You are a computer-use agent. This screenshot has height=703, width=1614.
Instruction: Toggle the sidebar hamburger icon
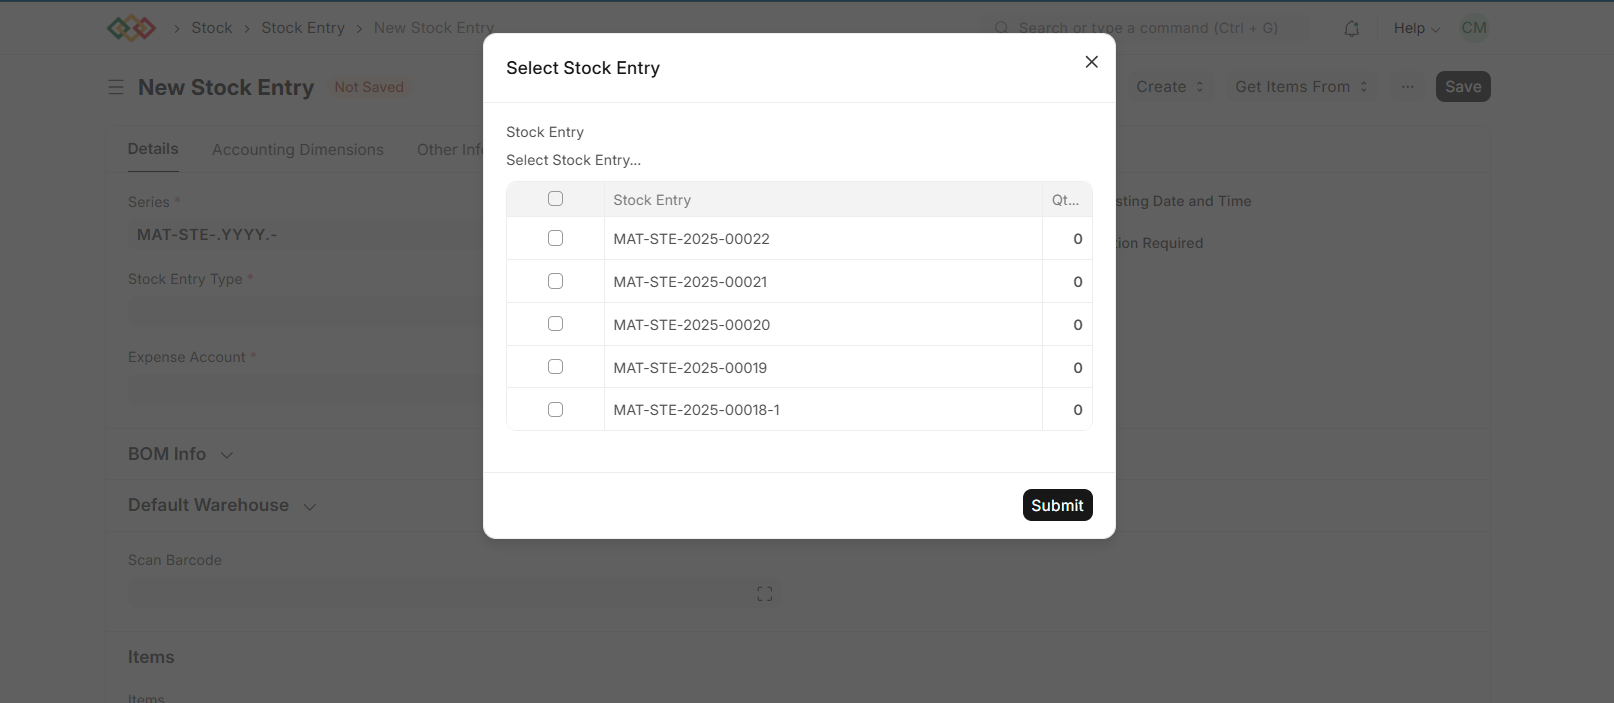[x=116, y=87]
